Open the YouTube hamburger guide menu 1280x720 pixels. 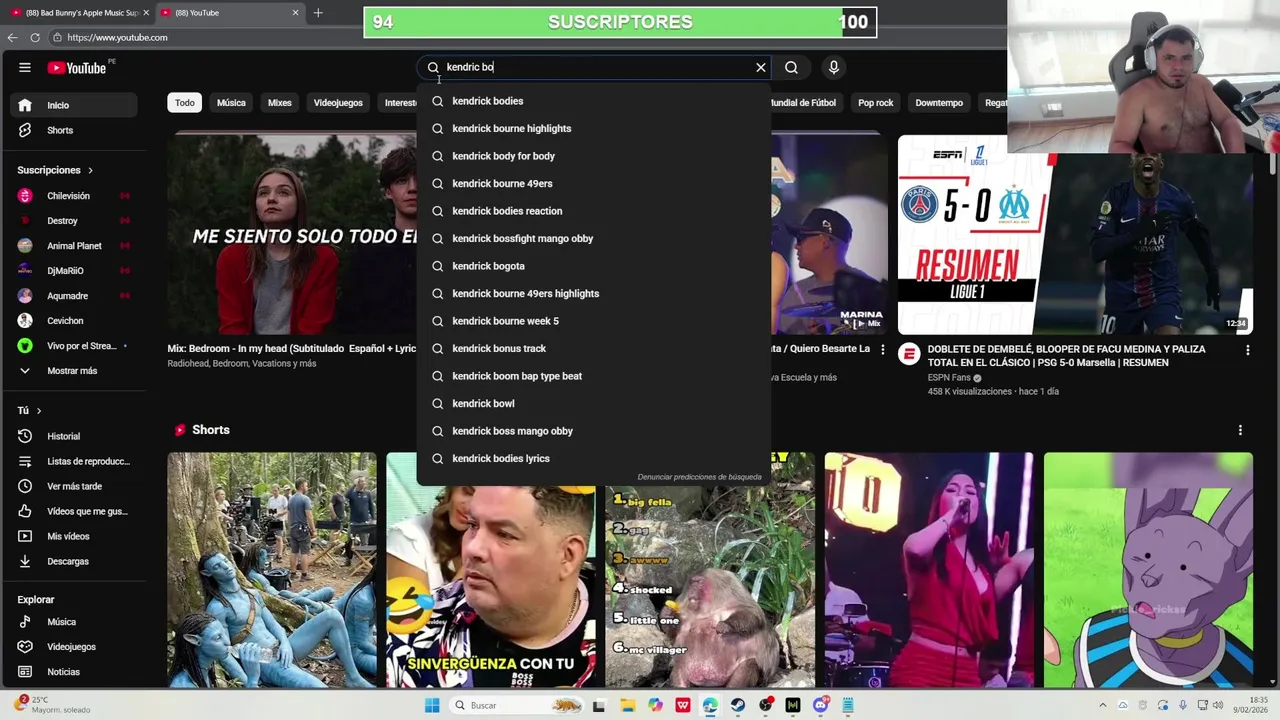pyautogui.click(x=24, y=67)
